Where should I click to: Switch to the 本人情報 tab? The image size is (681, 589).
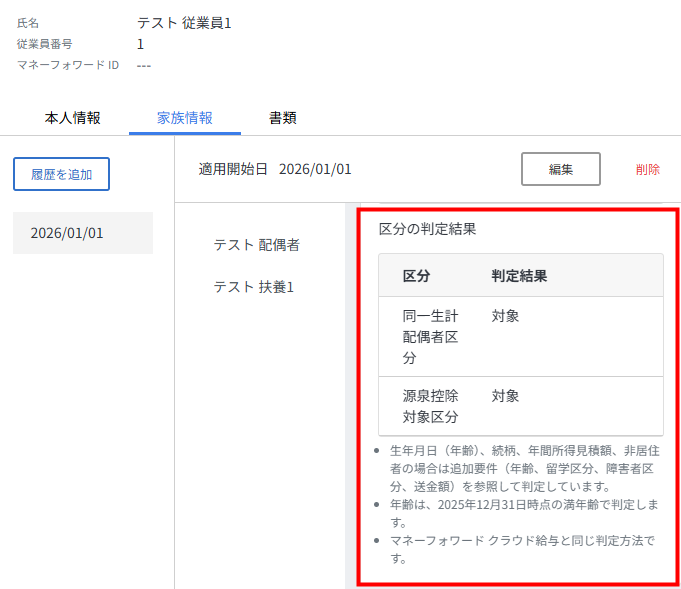click(72, 118)
